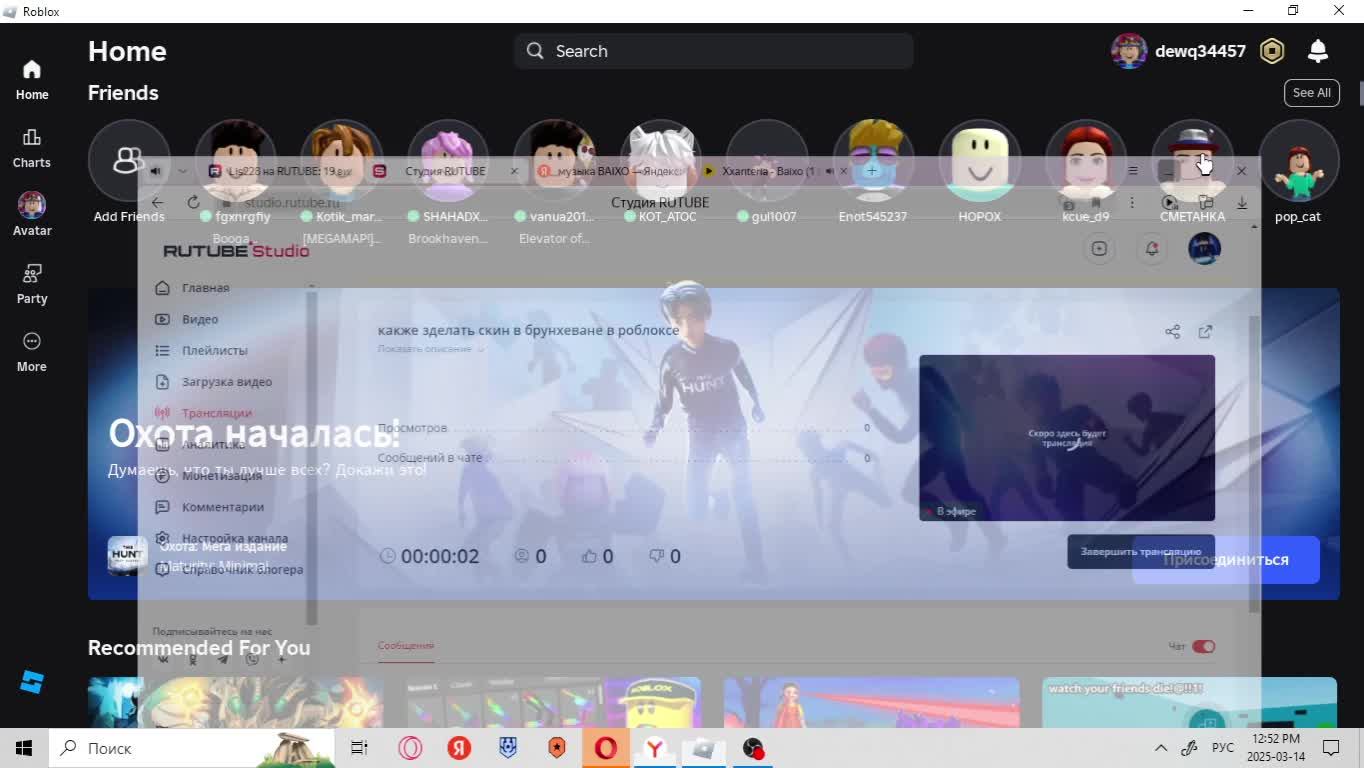Open the 'watch your friends die' game thumbnail
The image size is (1364, 768).
1189,702
